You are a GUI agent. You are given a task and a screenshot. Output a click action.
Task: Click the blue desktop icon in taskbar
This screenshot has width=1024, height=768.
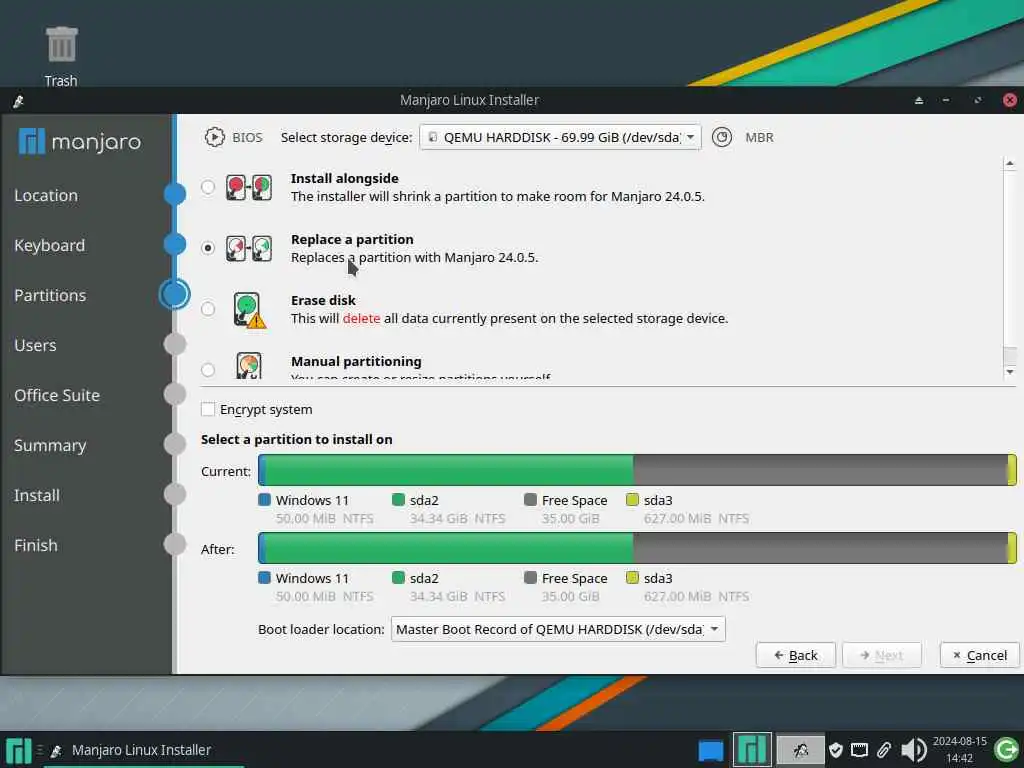pyautogui.click(x=711, y=751)
